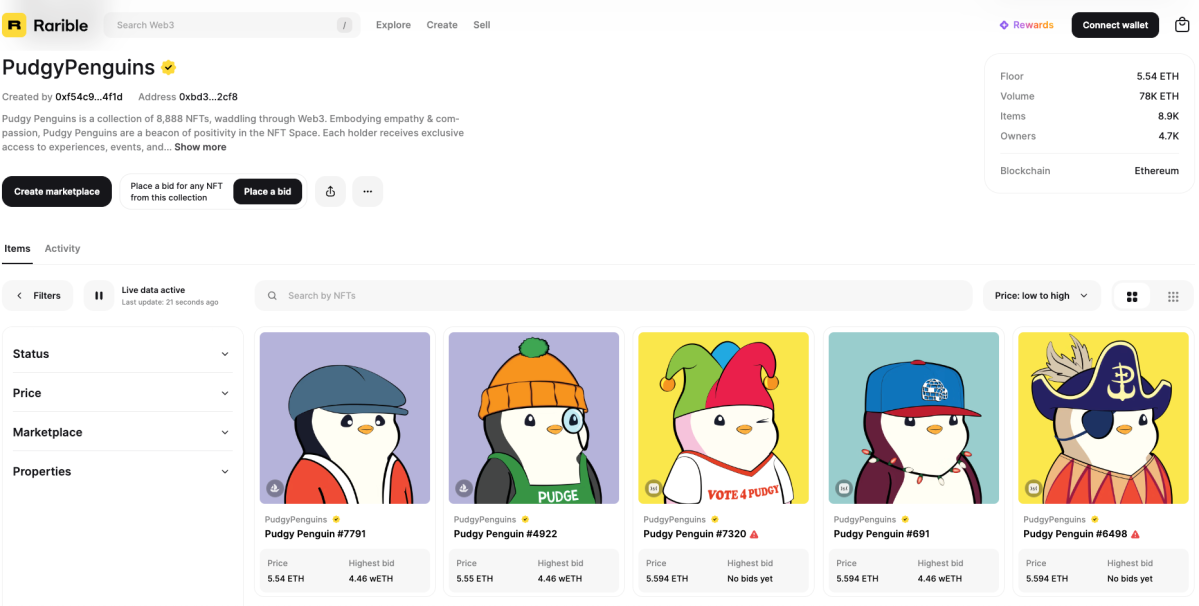Click the slash shortcut key in Web3 search
The height and width of the screenshot is (606, 1199).
[345, 25]
